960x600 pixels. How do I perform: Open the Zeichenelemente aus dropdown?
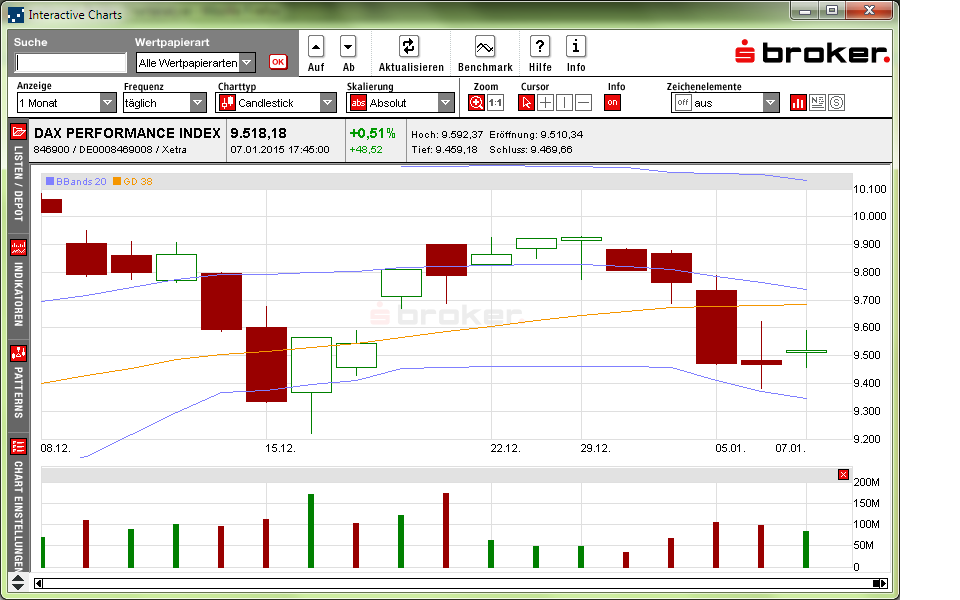point(725,103)
